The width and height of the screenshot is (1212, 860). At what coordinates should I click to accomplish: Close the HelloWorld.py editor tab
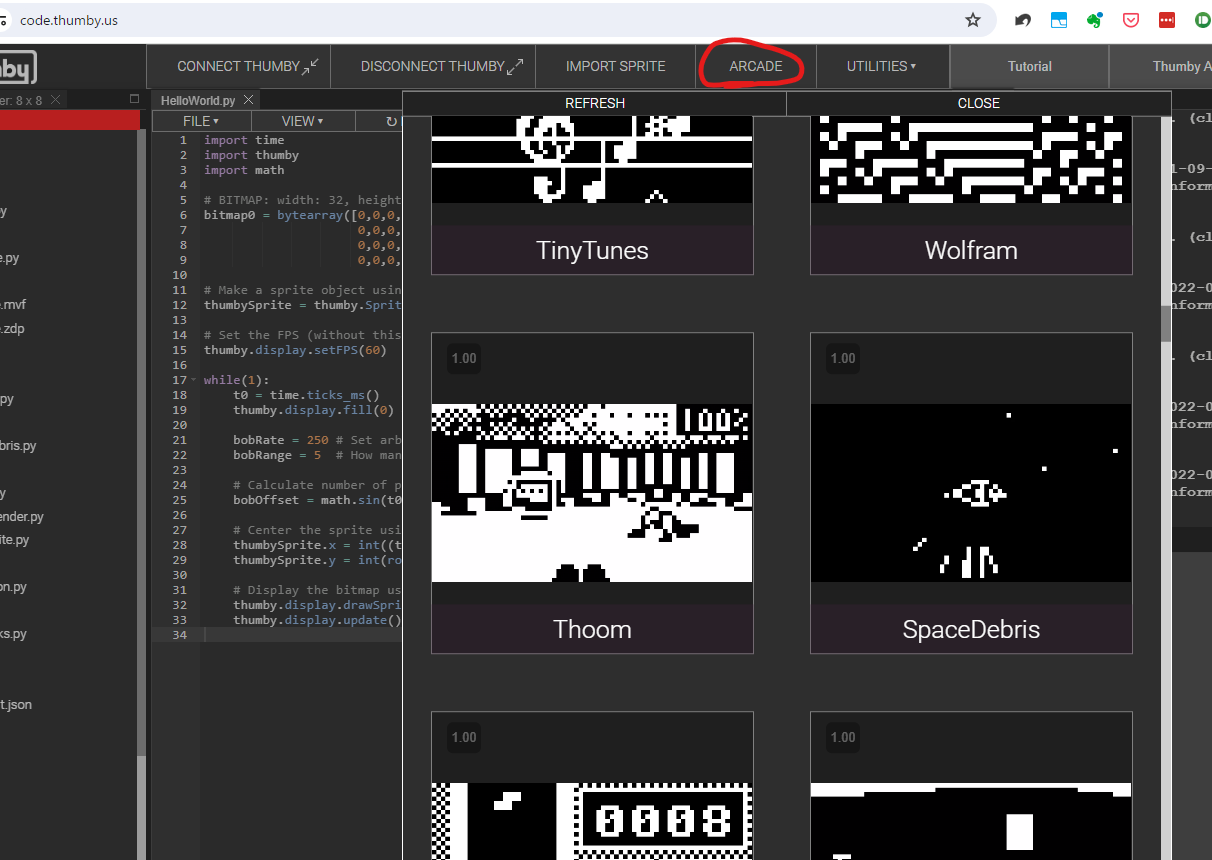click(248, 100)
